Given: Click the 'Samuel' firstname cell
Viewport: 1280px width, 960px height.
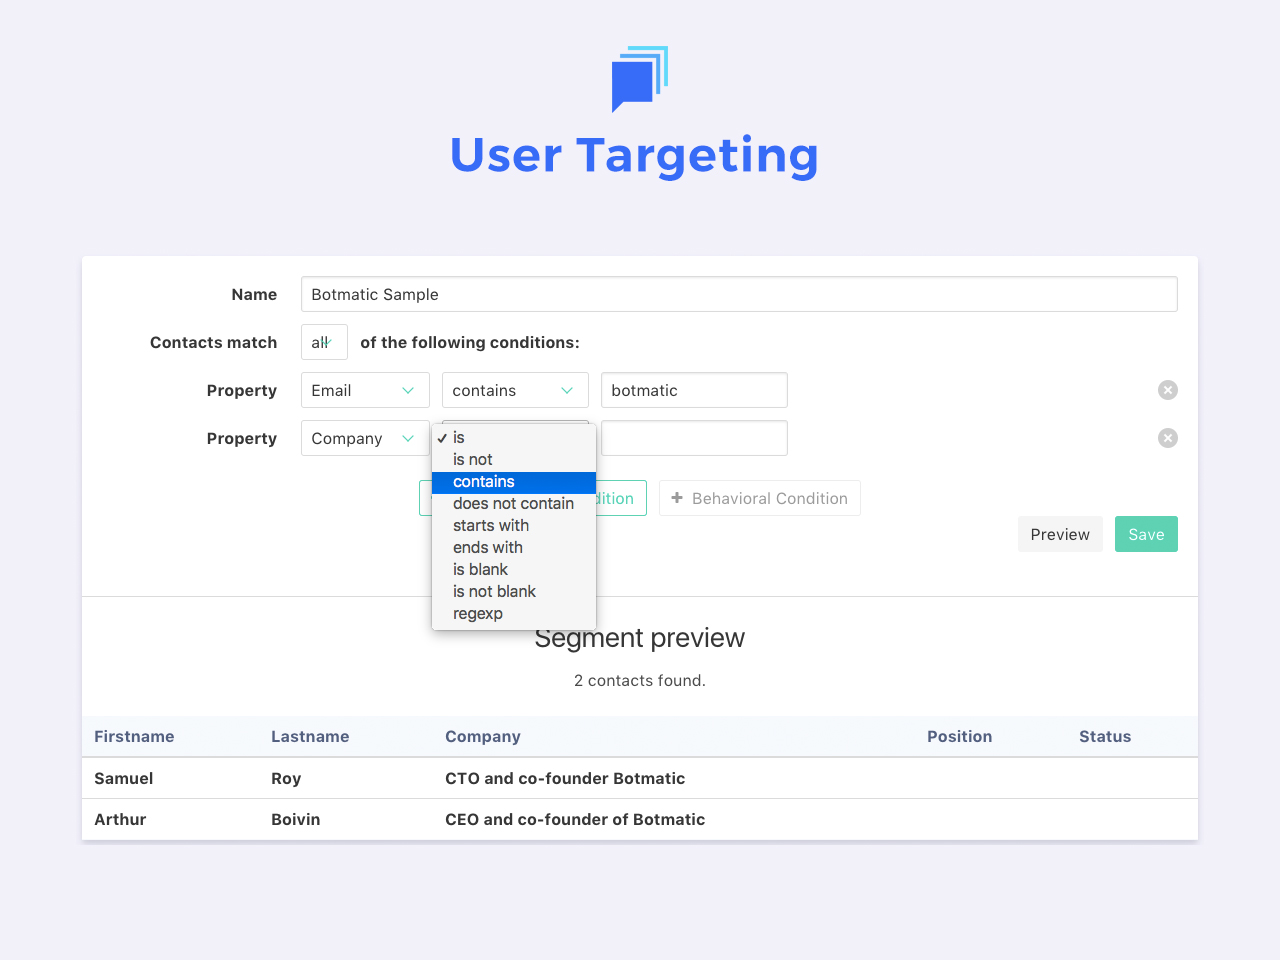Looking at the screenshot, I should point(124,778).
